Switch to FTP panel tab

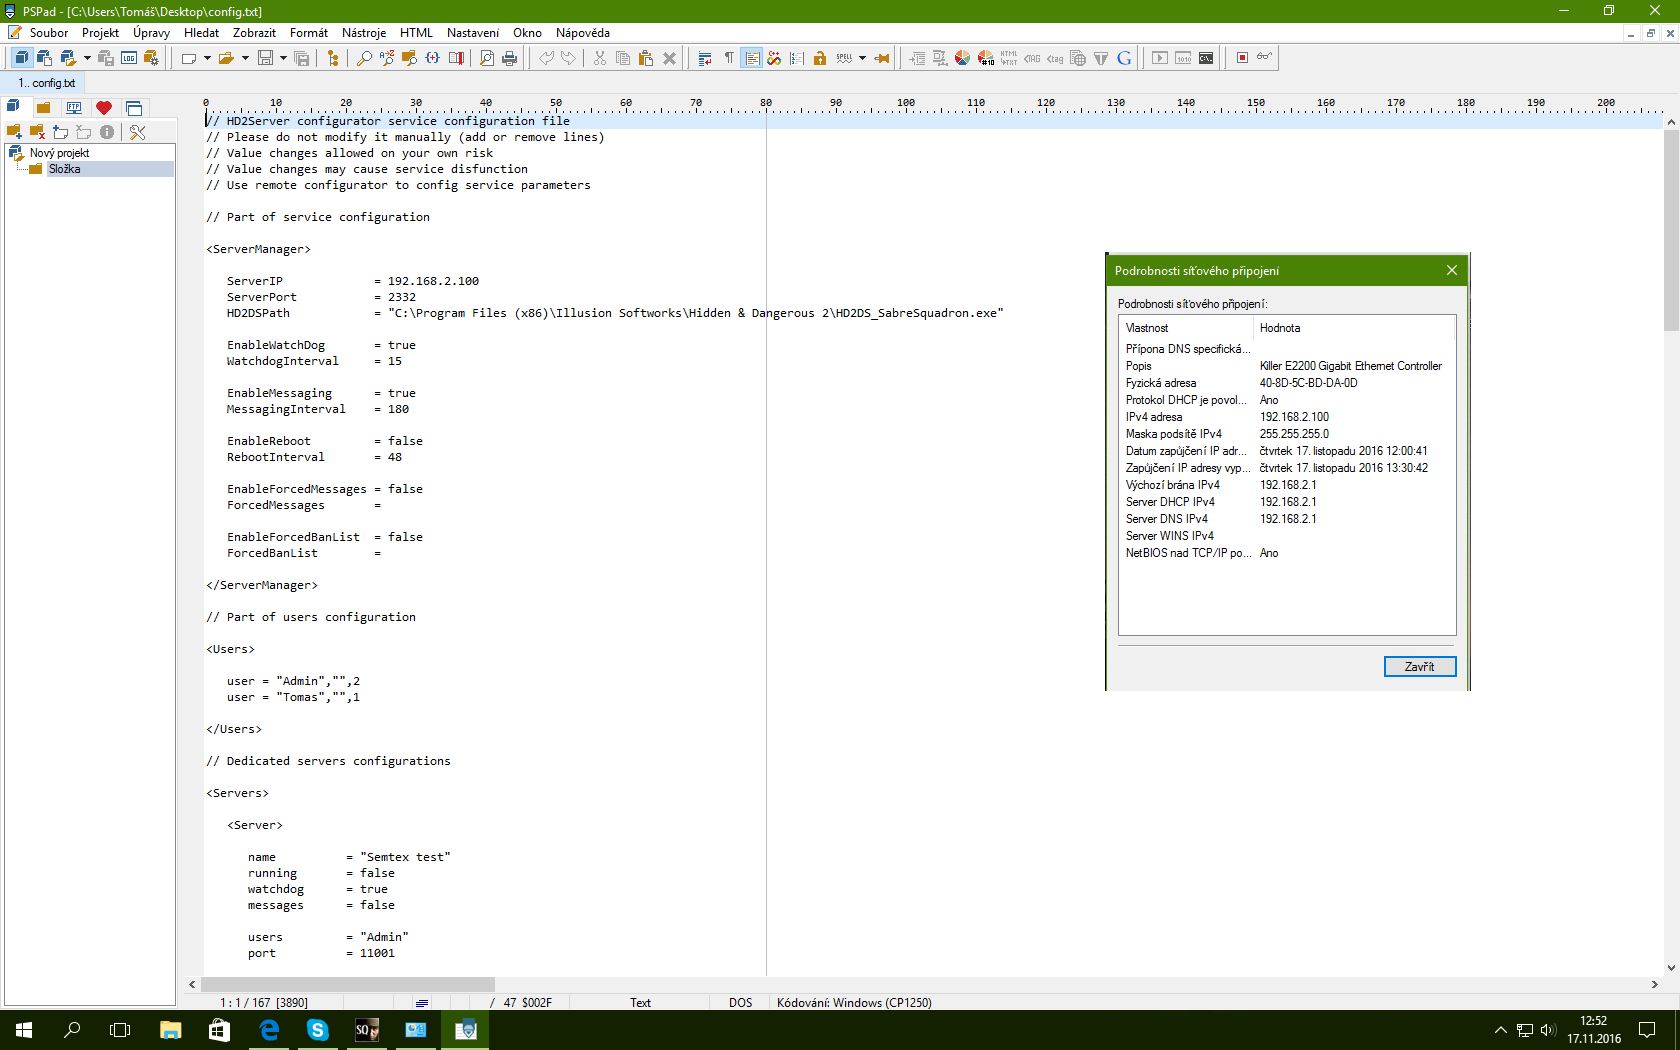(x=74, y=108)
